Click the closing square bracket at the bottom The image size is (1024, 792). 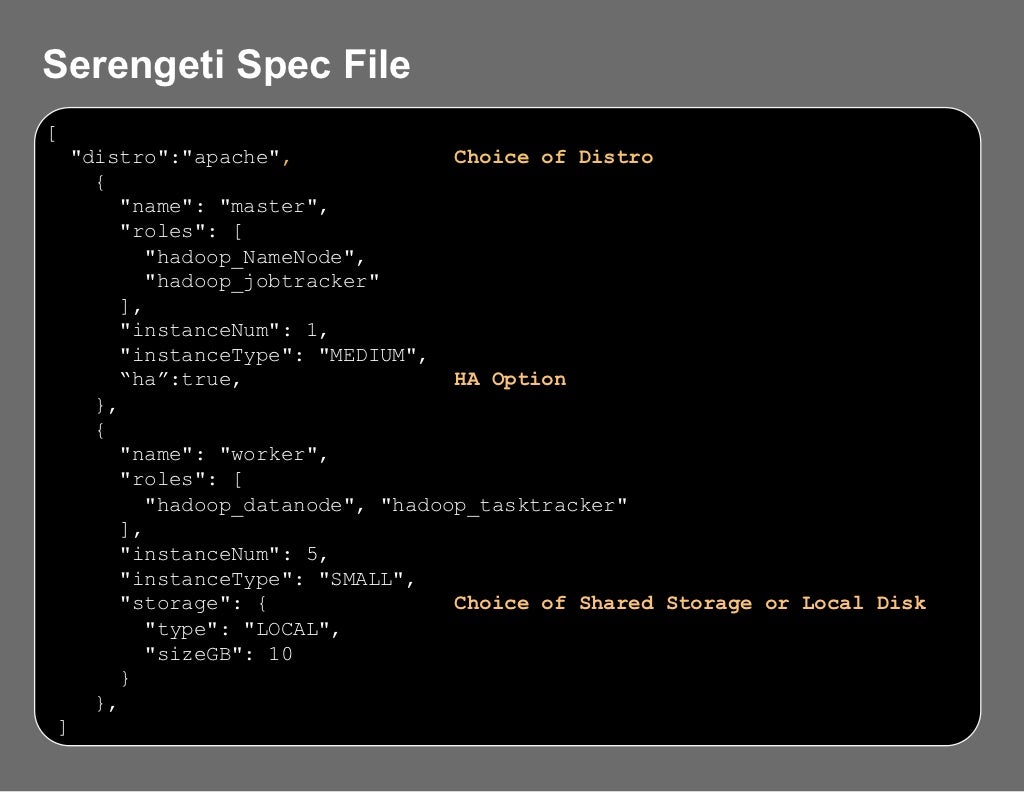(62, 727)
